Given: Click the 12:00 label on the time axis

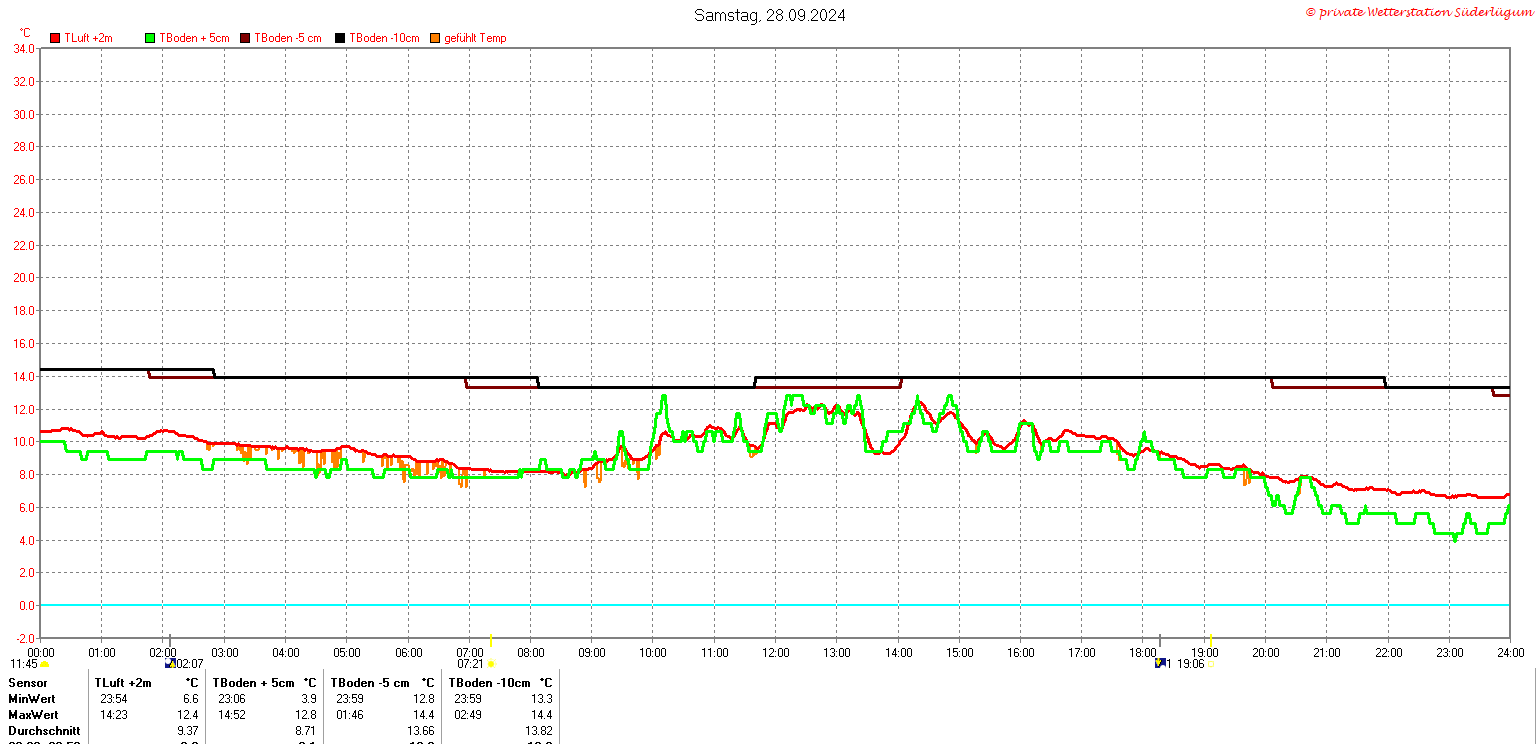Looking at the screenshot, I should (x=775, y=652).
